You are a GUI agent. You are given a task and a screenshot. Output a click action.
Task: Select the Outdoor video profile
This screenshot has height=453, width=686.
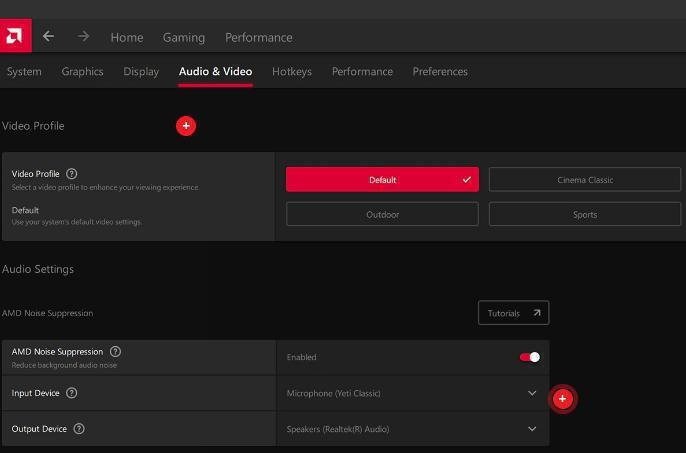coord(382,214)
